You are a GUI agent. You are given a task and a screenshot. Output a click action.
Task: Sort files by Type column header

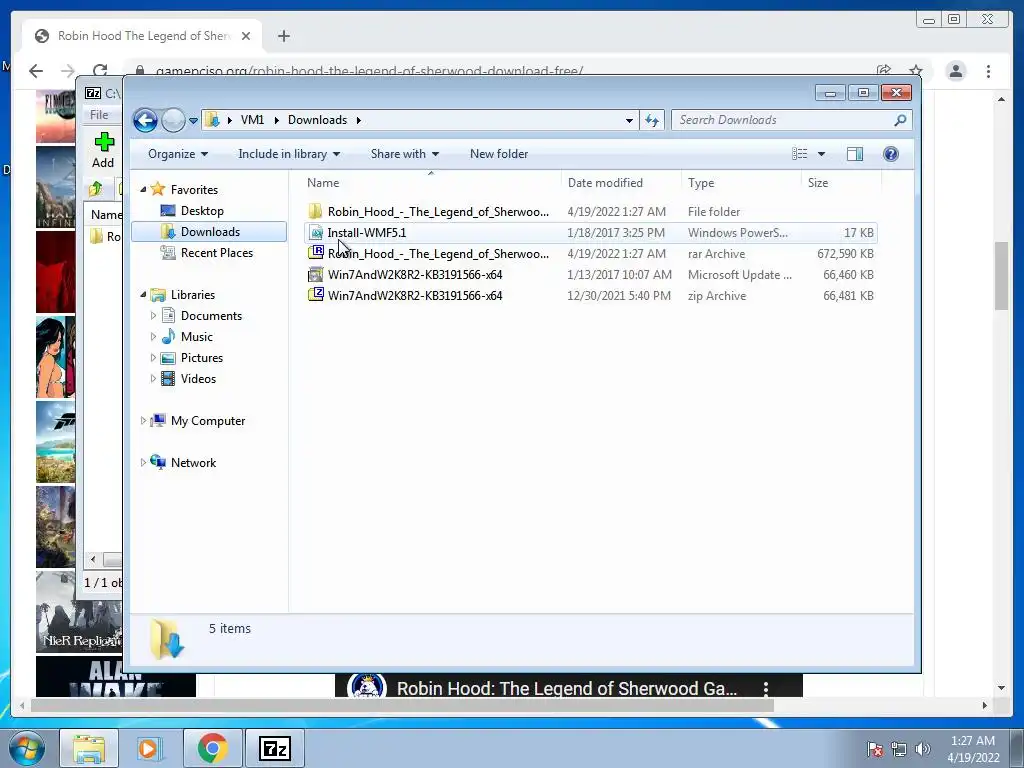tap(741, 183)
